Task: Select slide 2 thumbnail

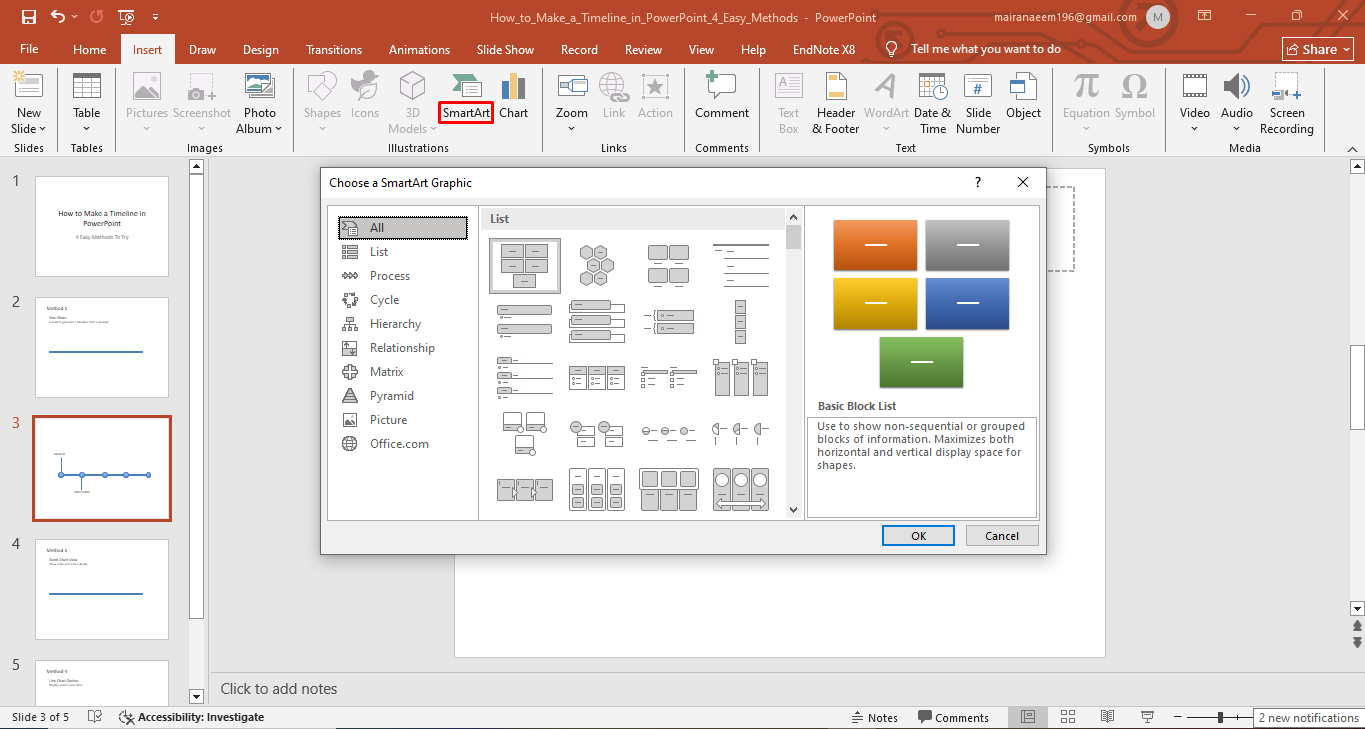Action: click(x=102, y=347)
